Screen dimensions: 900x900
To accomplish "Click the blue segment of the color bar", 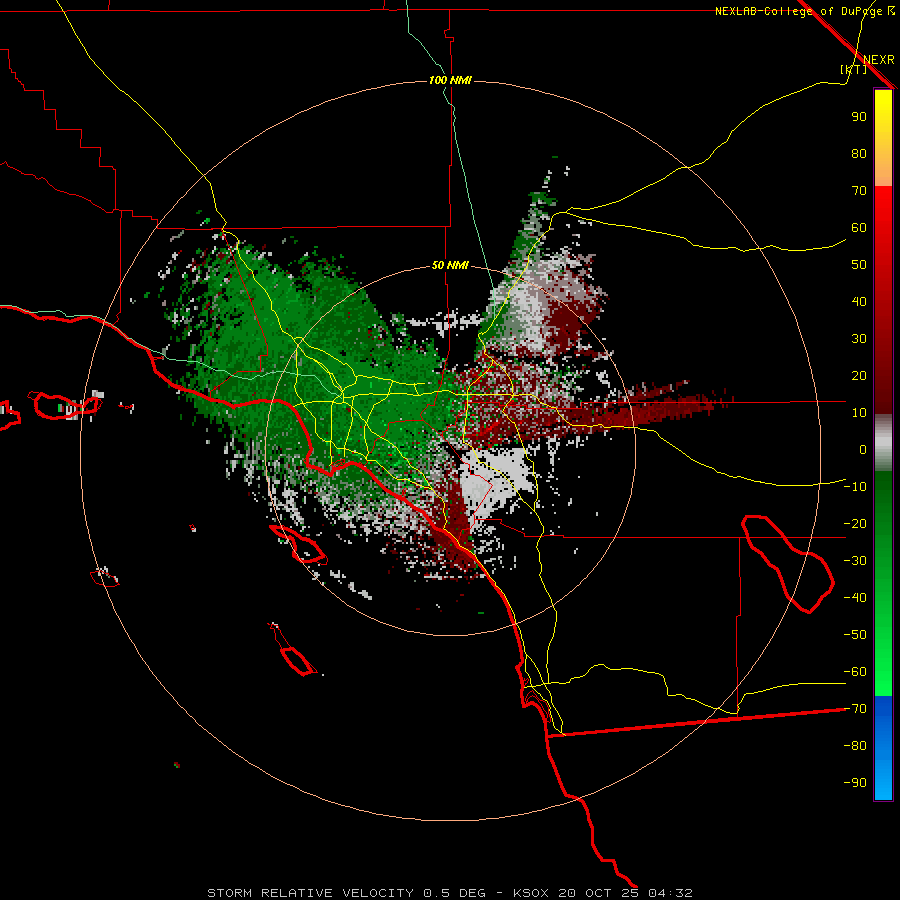I will tap(883, 748).
